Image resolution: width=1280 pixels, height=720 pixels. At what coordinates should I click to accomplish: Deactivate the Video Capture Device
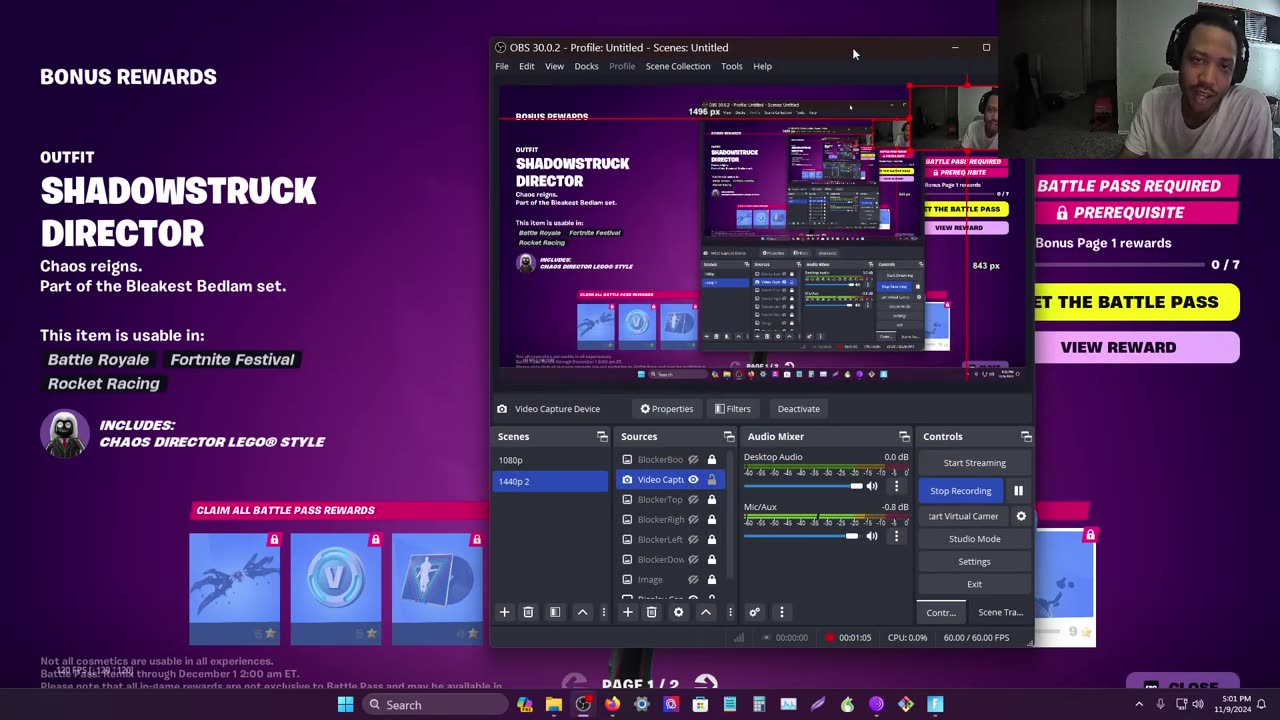(x=799, y=409)
